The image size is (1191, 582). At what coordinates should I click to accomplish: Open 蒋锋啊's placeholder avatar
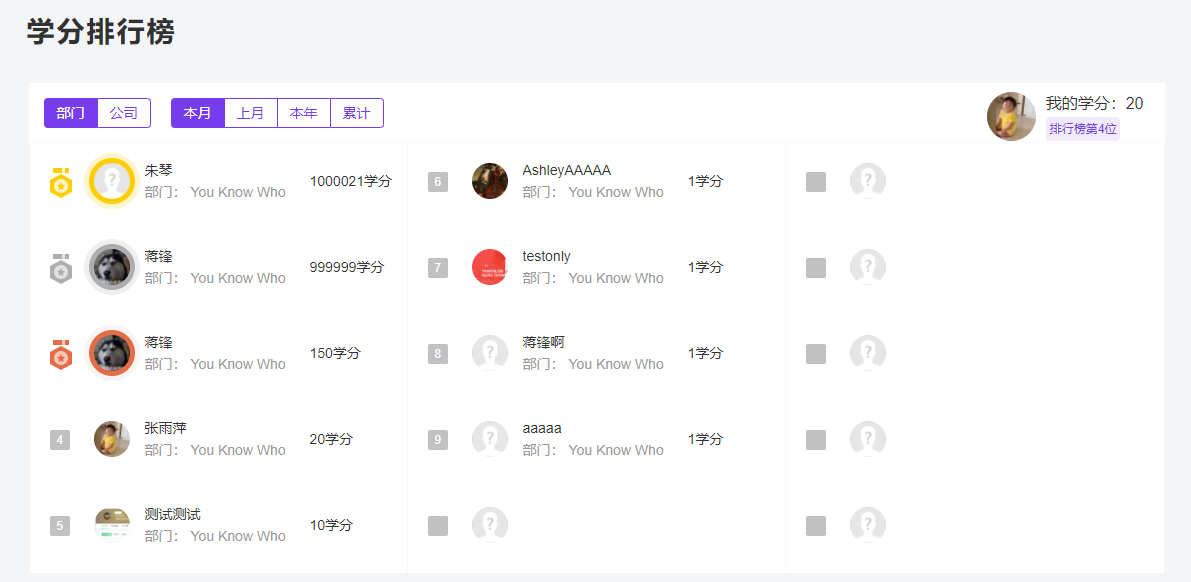coord(490,353)
